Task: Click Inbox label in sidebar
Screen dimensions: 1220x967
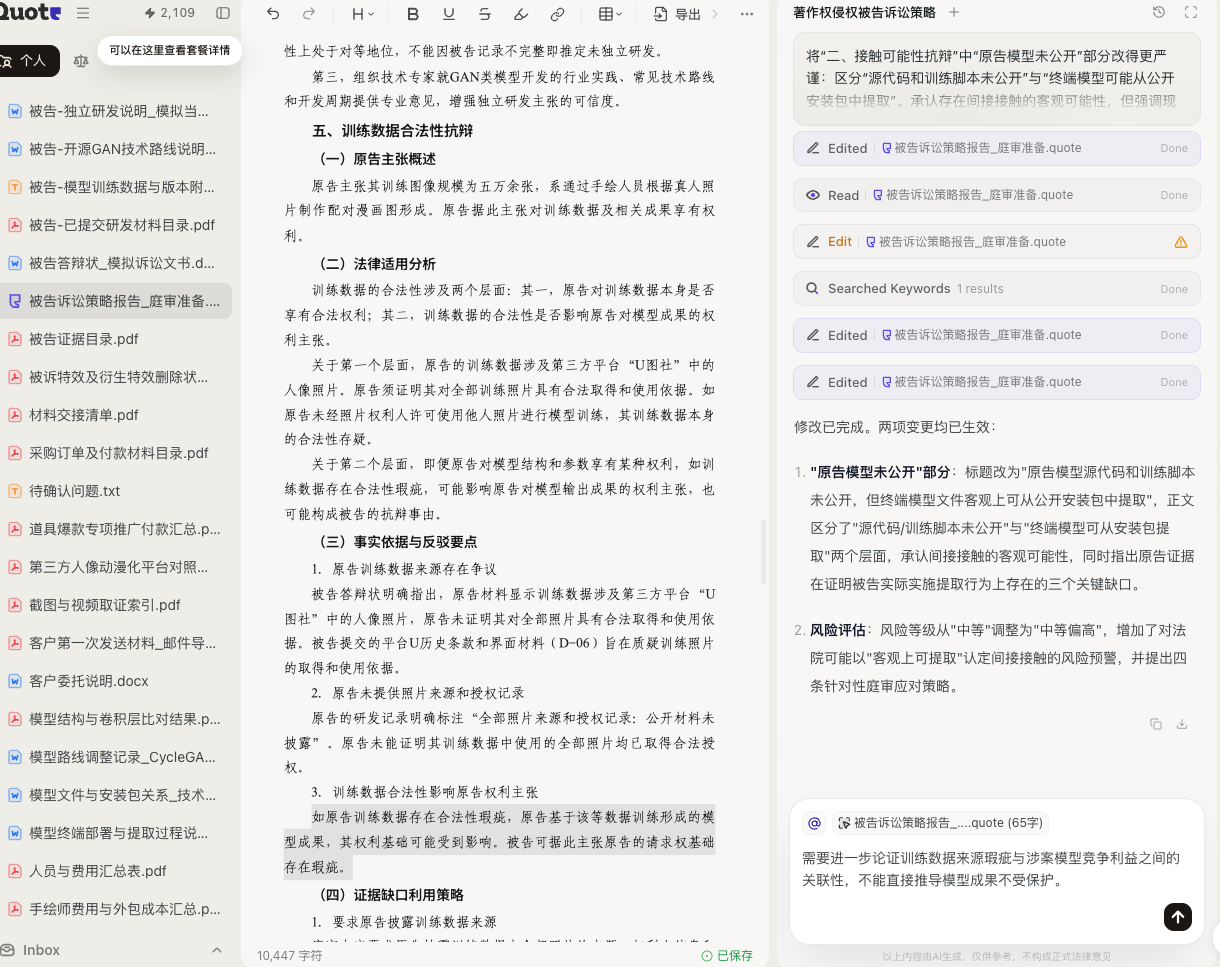Action: [x=42, y=950]
